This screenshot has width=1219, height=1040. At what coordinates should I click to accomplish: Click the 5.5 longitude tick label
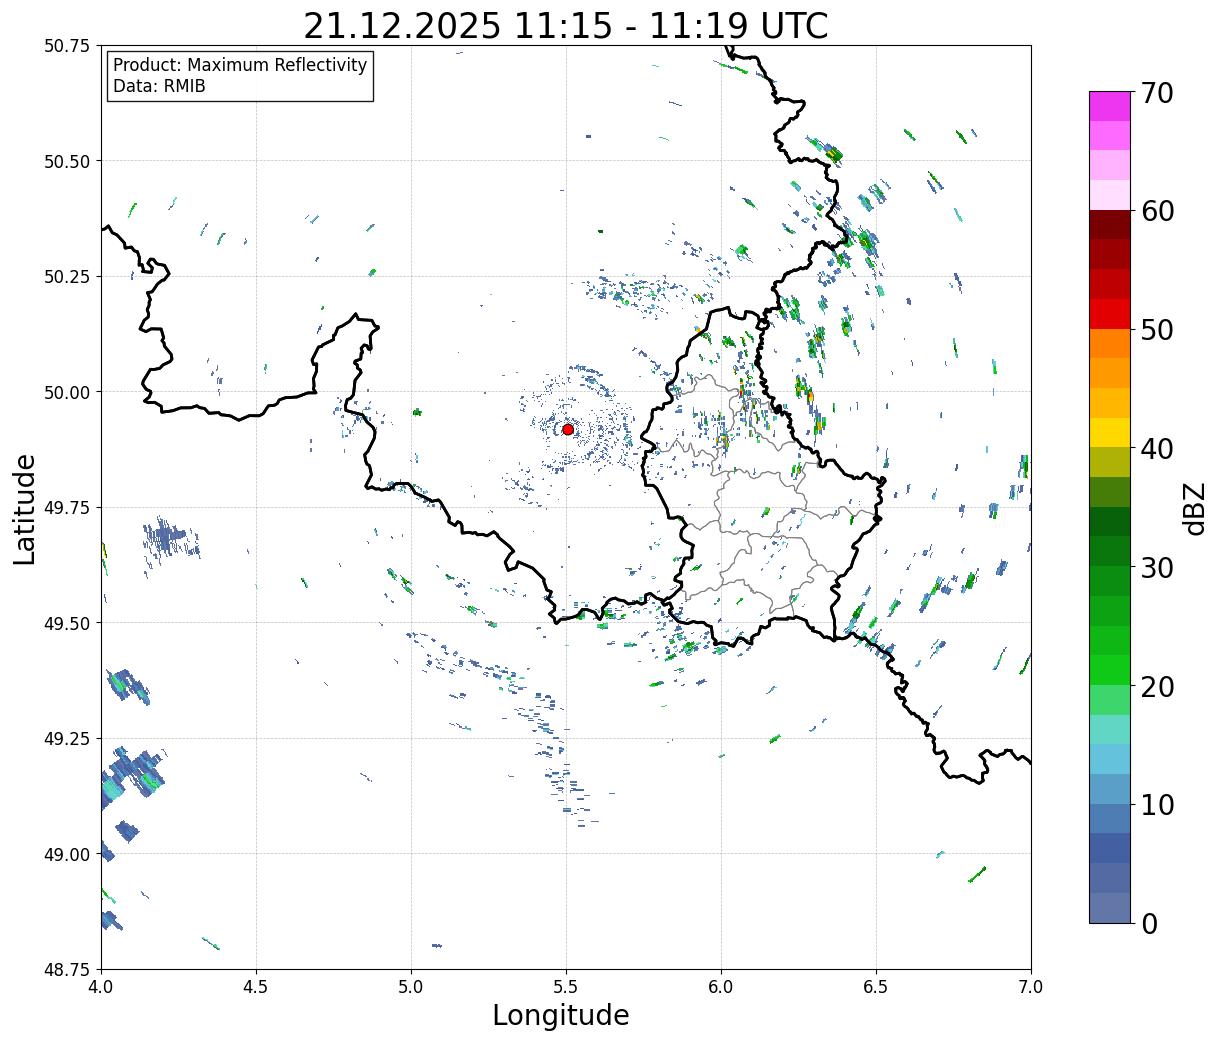click(x=566, y=986)
